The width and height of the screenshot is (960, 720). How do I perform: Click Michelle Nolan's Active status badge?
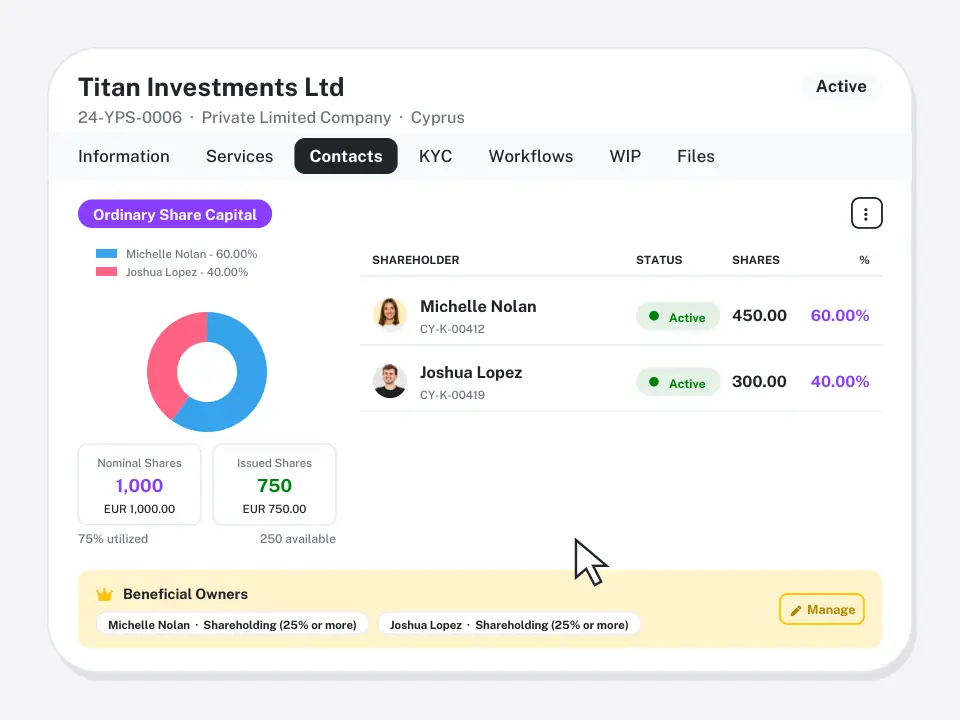678,317
